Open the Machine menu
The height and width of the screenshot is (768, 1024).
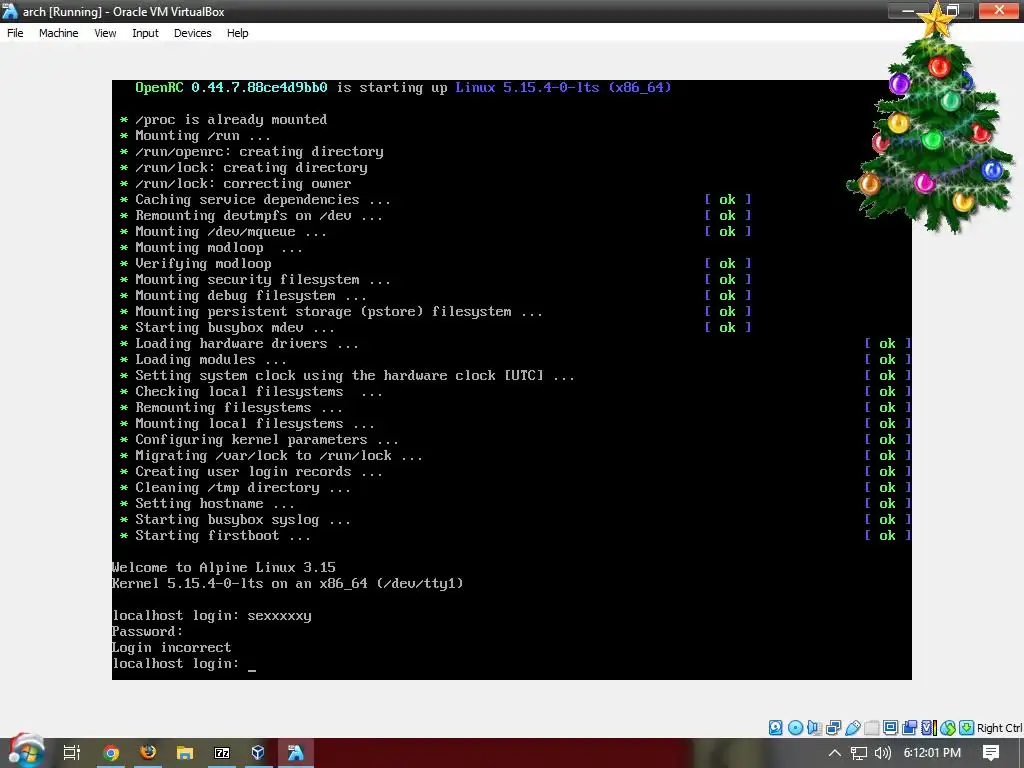(58, 33)
